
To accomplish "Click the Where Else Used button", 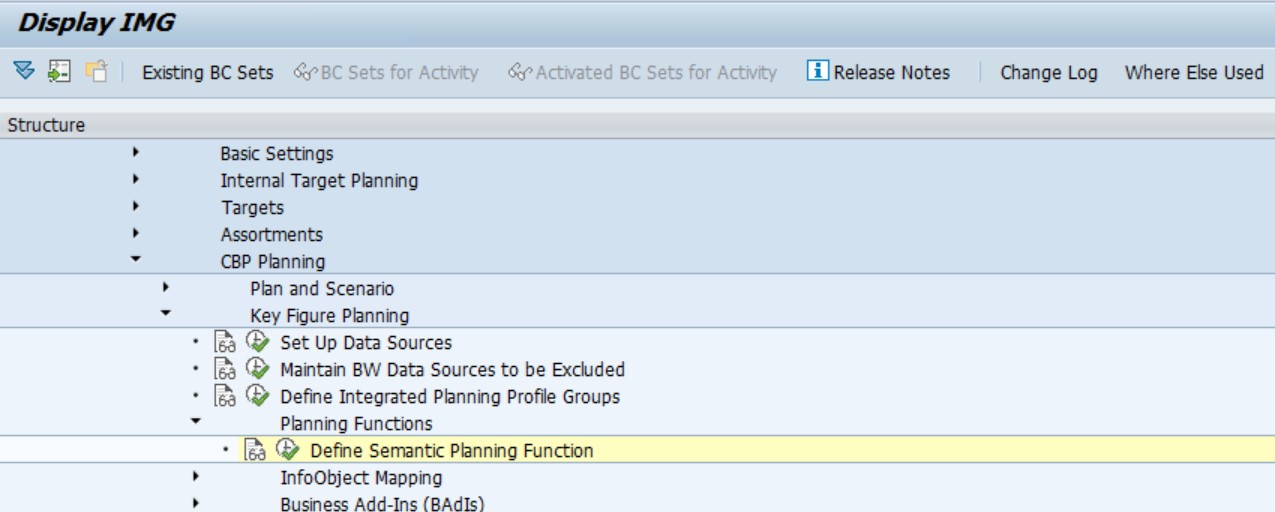I will [1193, 73].
